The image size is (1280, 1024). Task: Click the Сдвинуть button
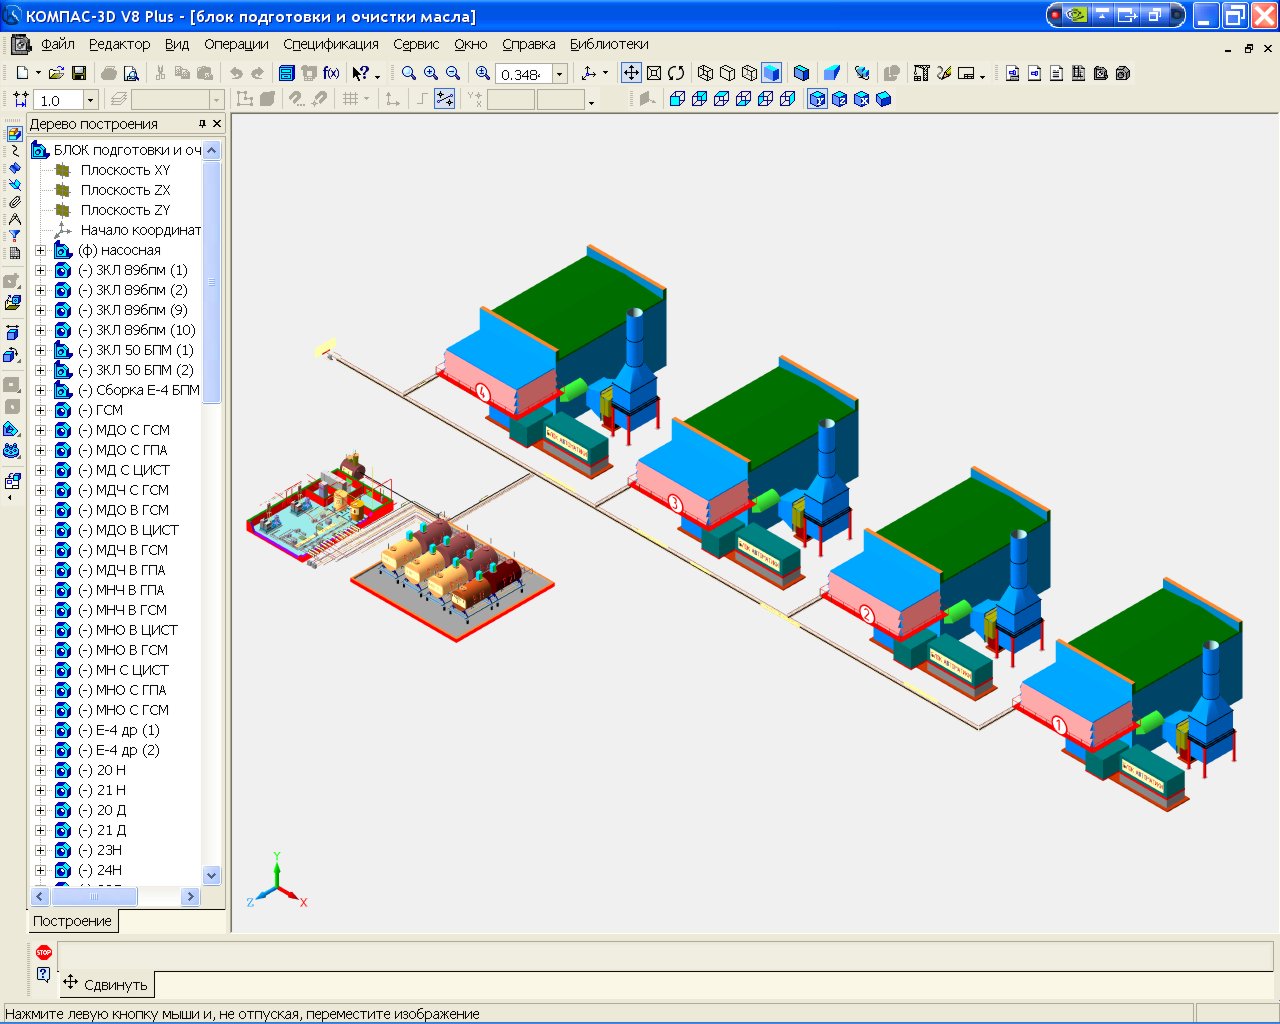click(105, 984)
